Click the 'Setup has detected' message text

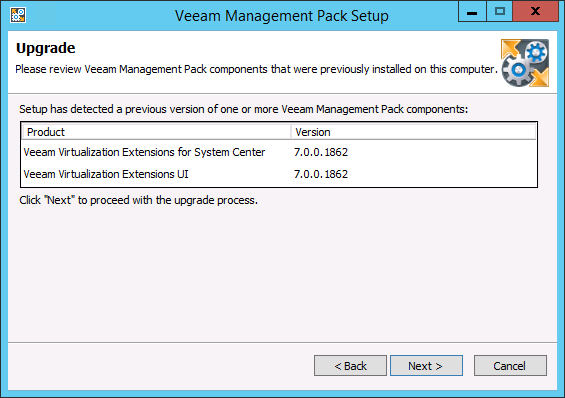tap(244, 109)
